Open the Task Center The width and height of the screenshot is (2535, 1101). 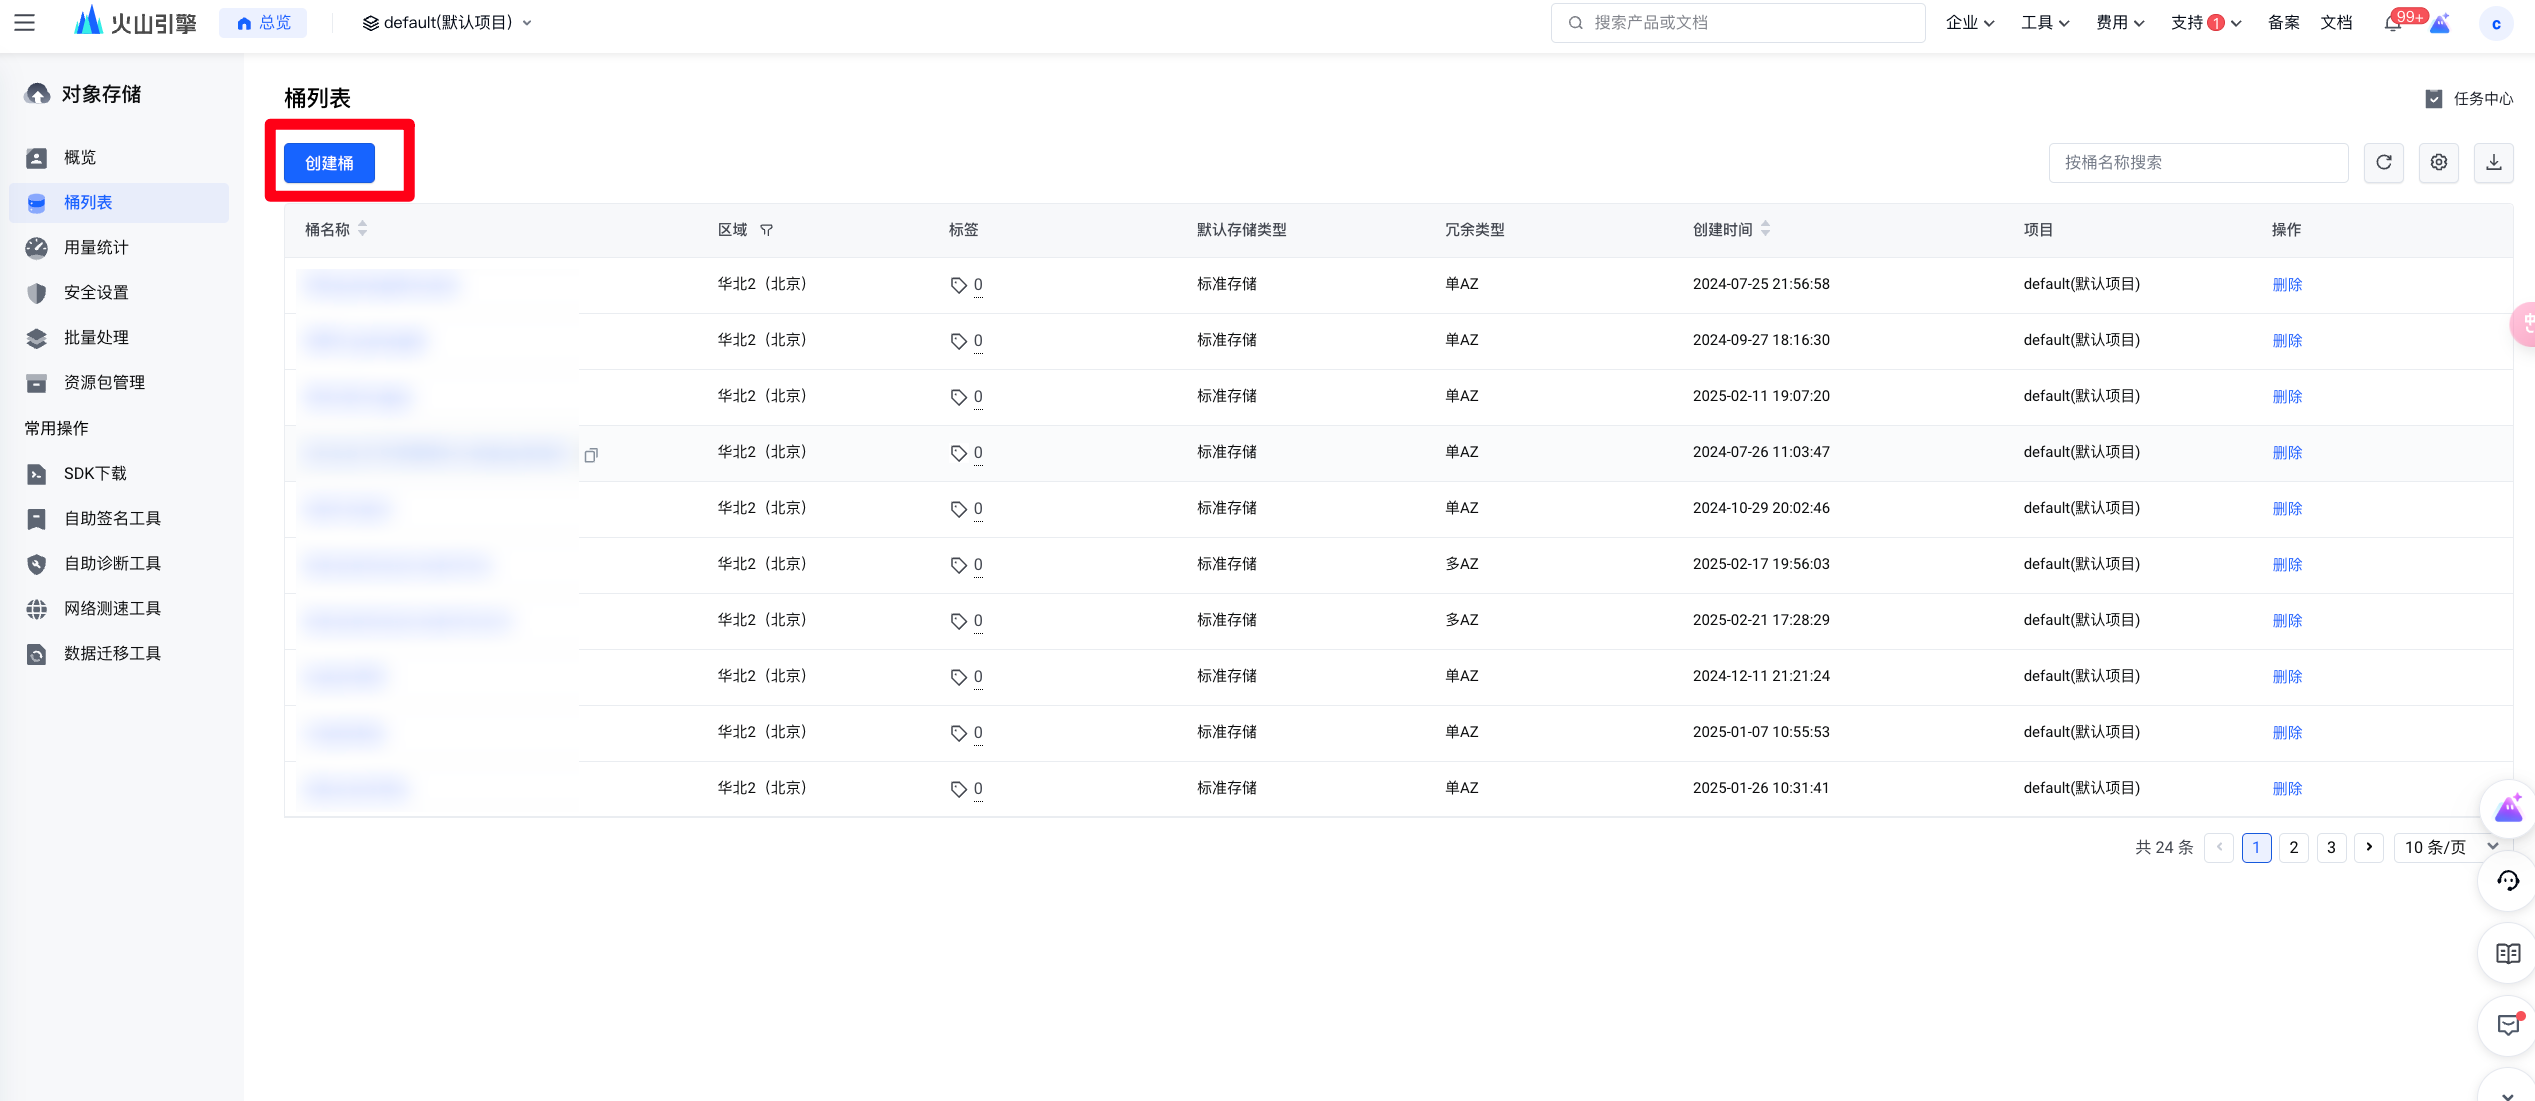(2469, 98)
